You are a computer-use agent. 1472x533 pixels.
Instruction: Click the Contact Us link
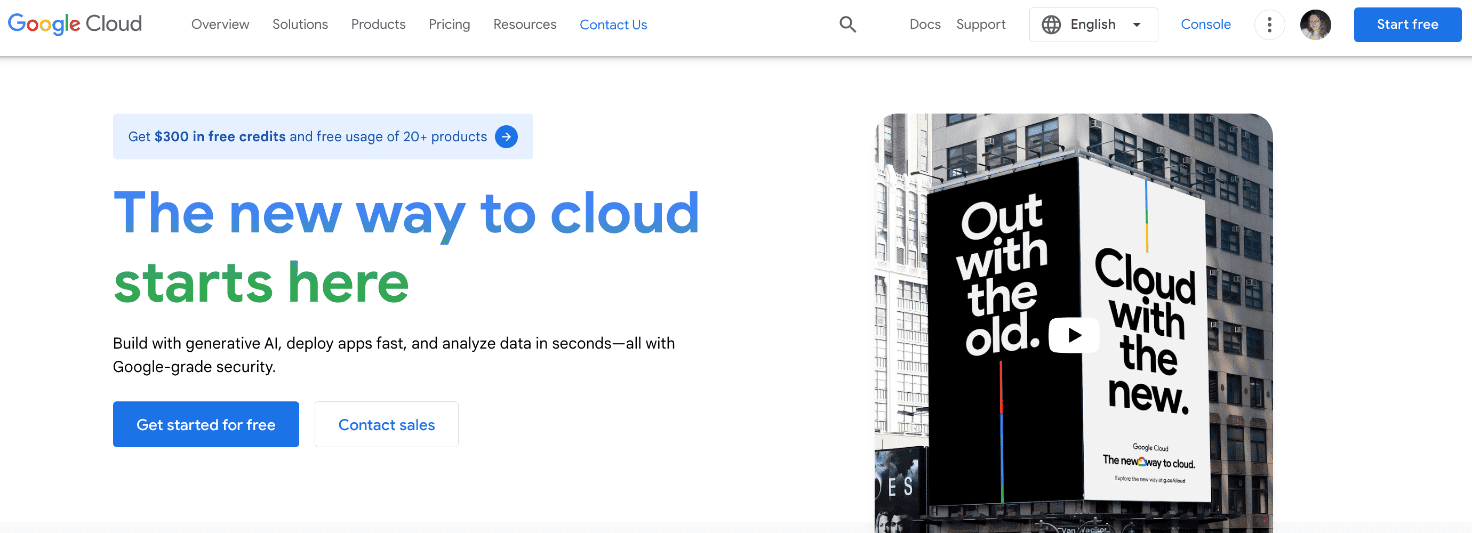613,25
